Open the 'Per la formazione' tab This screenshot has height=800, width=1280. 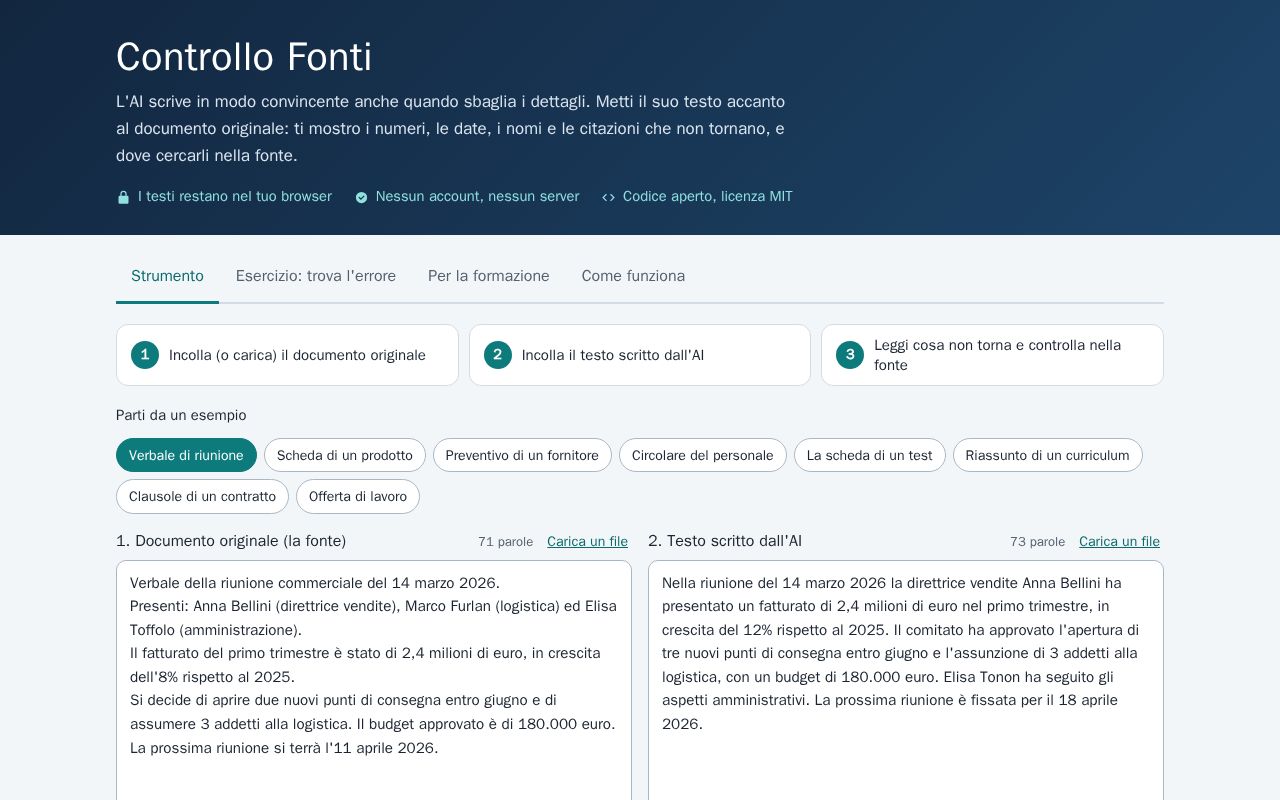(x=489, y=276)
